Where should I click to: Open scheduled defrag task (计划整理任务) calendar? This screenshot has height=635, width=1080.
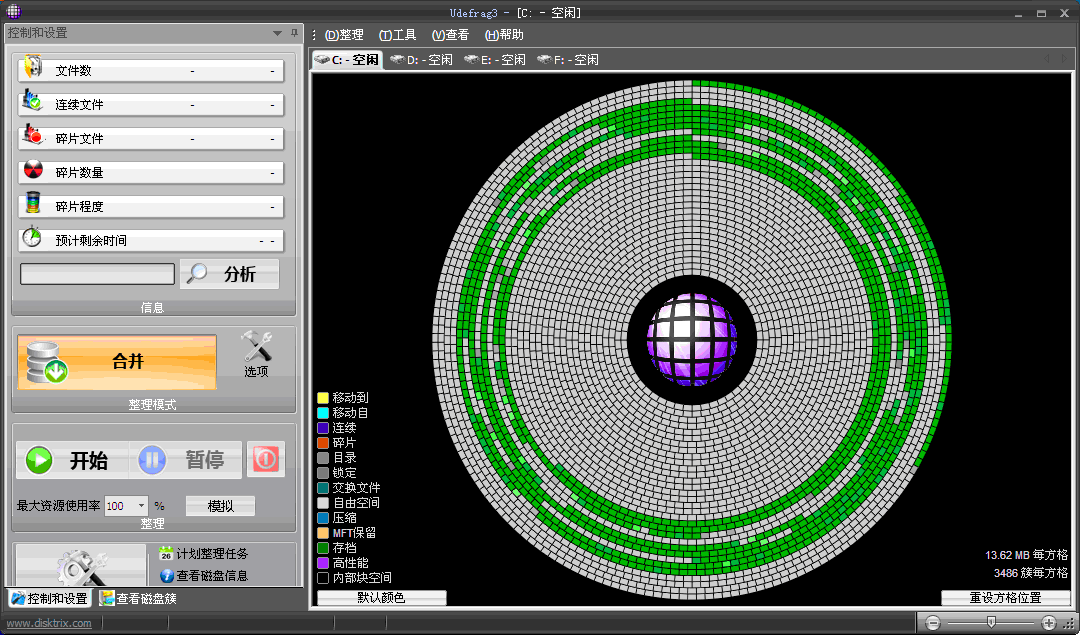pos(167,553)
